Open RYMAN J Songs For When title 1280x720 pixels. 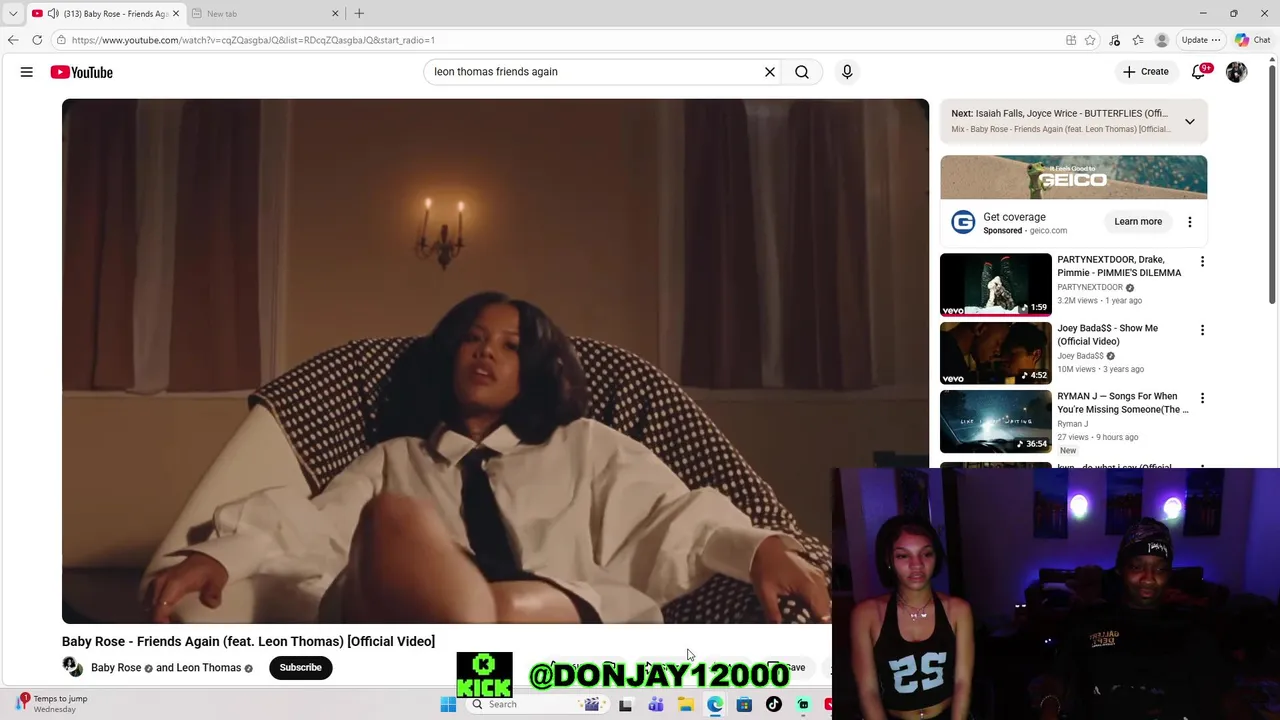[1123, 402]
